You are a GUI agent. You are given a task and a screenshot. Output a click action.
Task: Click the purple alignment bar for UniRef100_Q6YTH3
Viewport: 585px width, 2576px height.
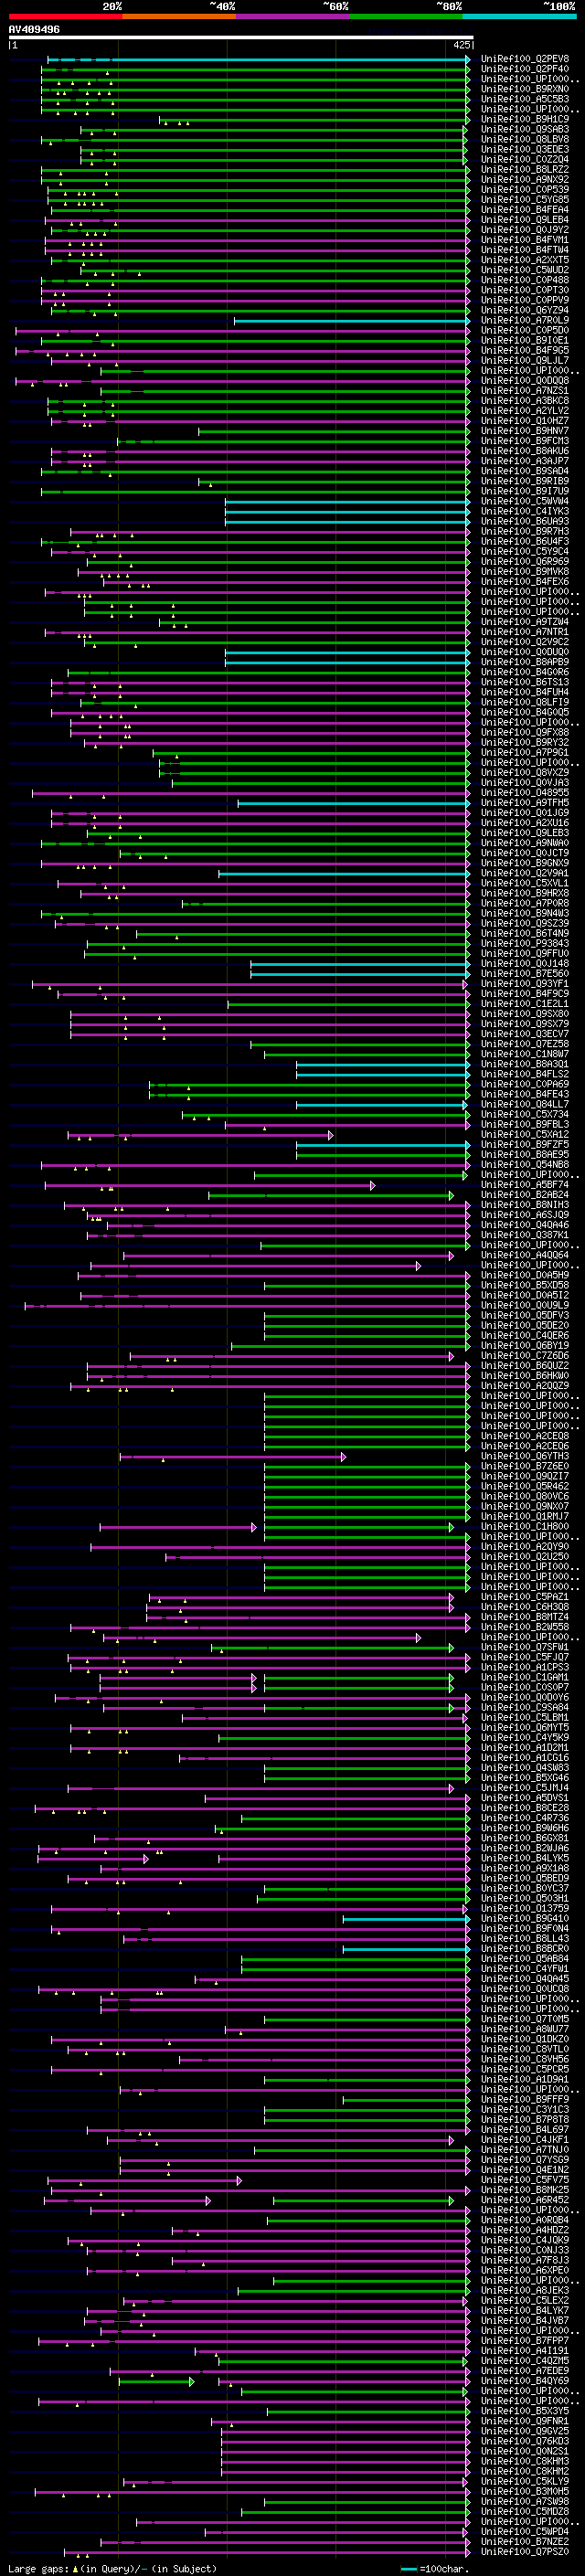233,1457
